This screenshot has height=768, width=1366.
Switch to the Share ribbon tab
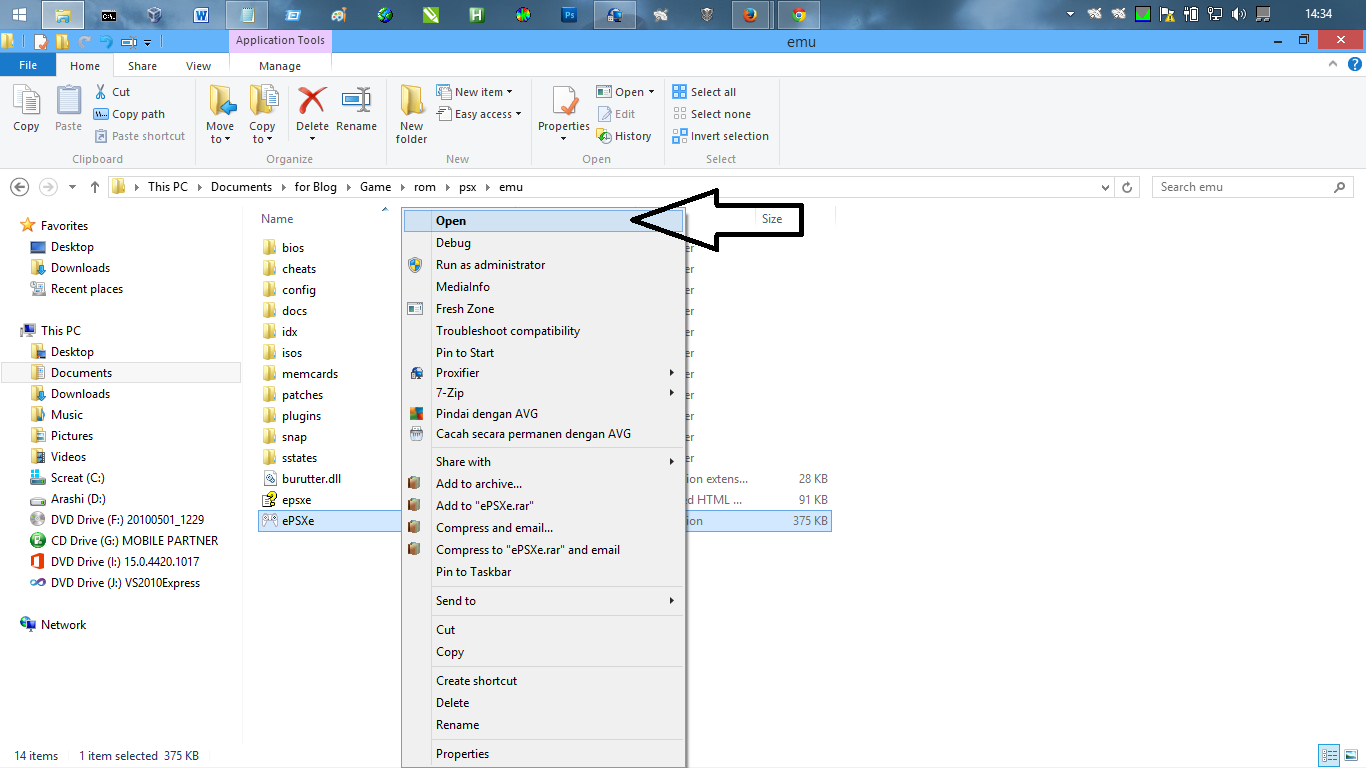pos(142,66)
